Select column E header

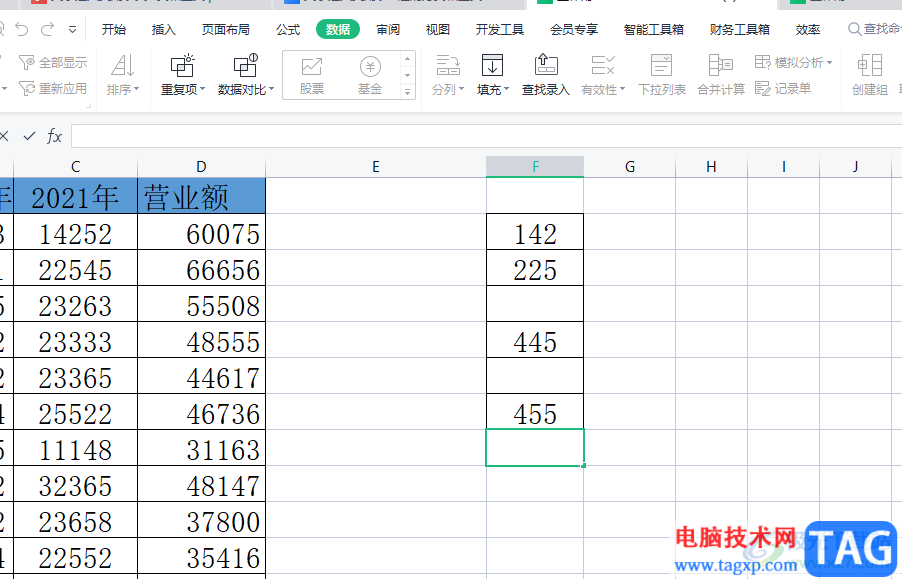[376, 167]
